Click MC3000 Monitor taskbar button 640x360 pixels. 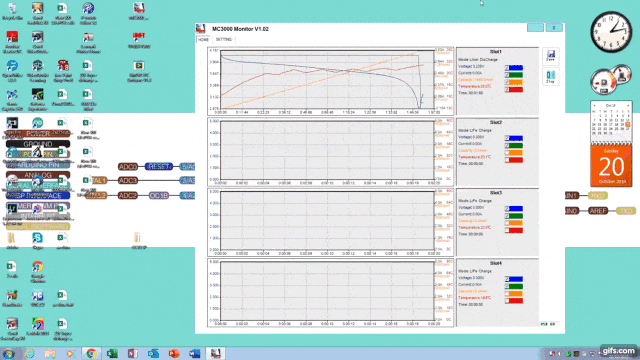pyautogui.click(x=215, y=353)
